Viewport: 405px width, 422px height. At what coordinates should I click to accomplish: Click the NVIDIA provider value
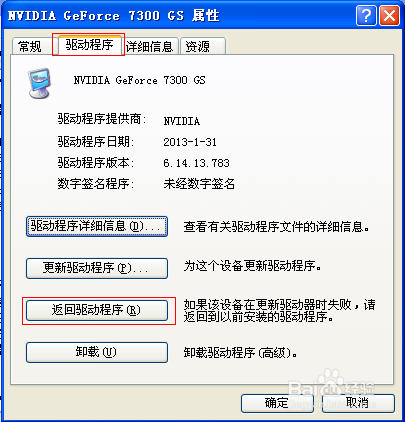(x=182, y=121)
